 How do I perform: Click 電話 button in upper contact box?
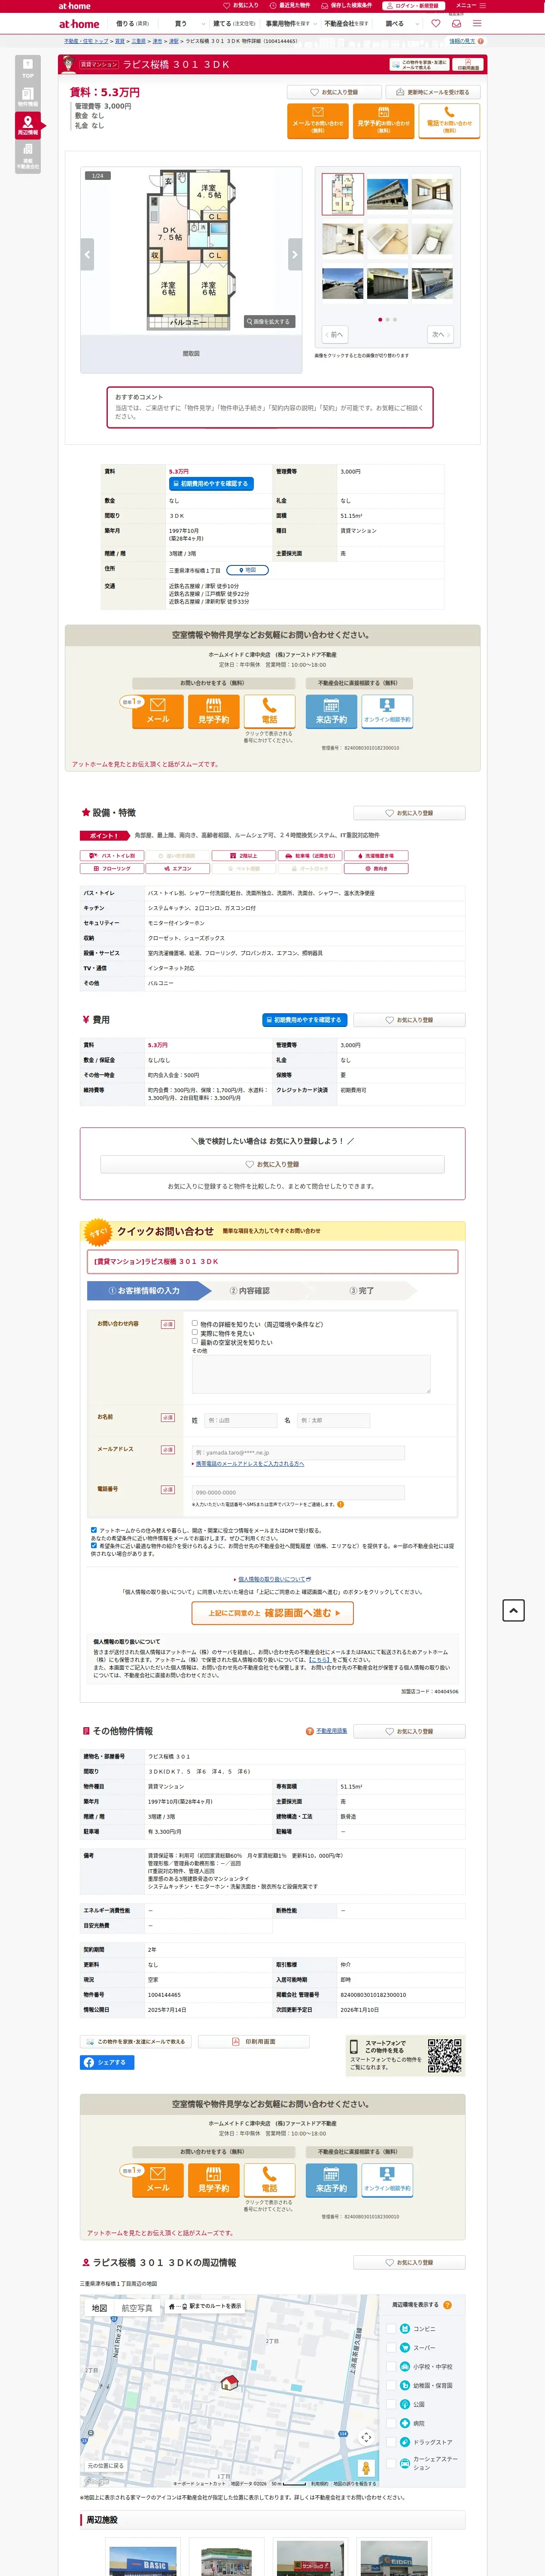point(269,711)
